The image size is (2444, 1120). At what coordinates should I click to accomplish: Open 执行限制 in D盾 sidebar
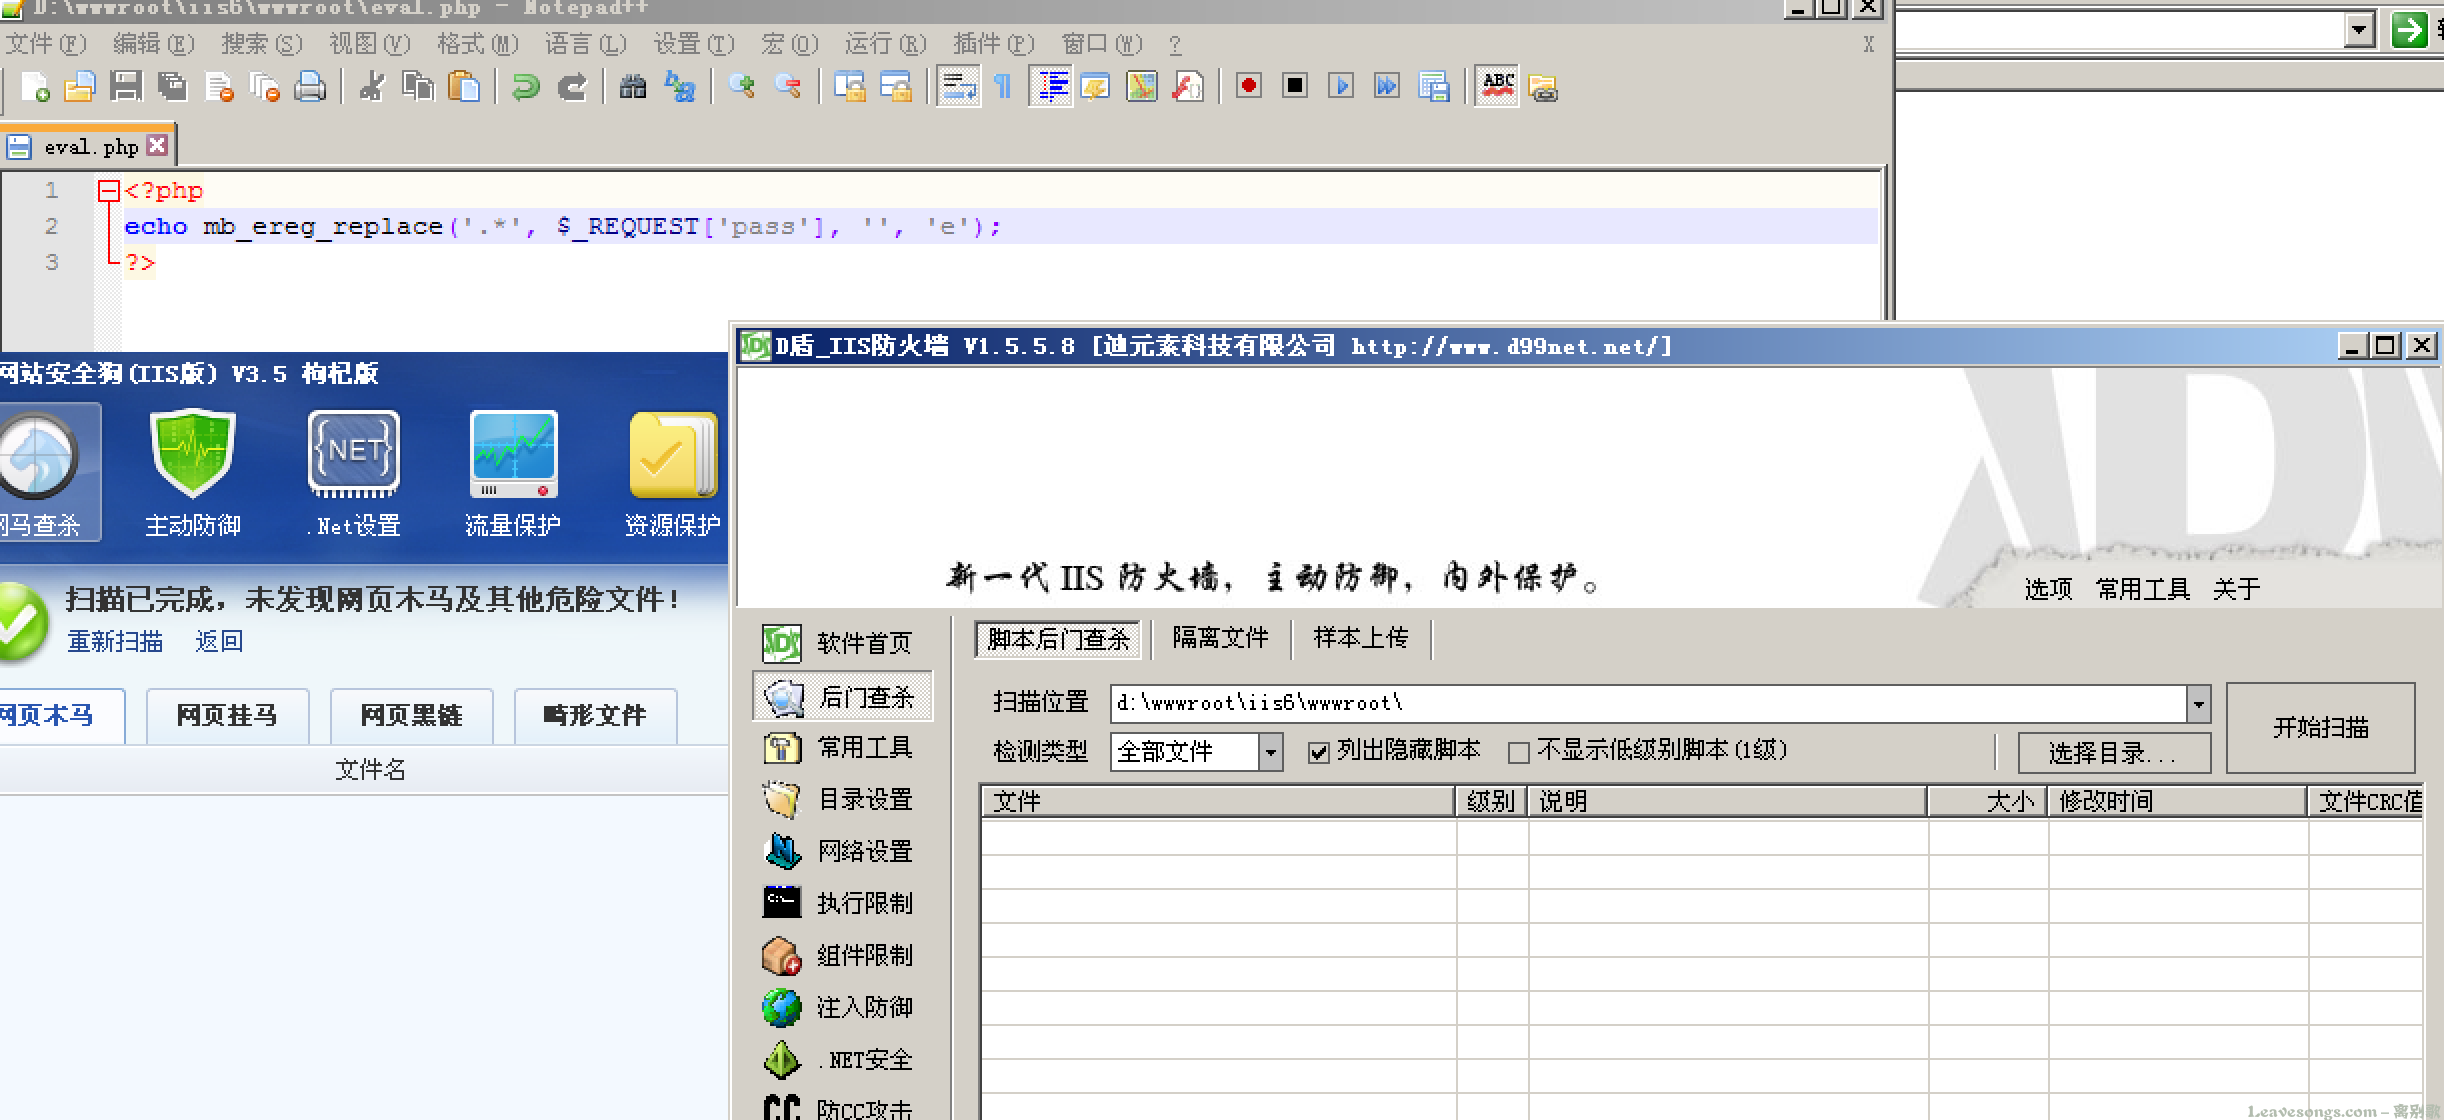pyautogui.click(x=842, y=904)
